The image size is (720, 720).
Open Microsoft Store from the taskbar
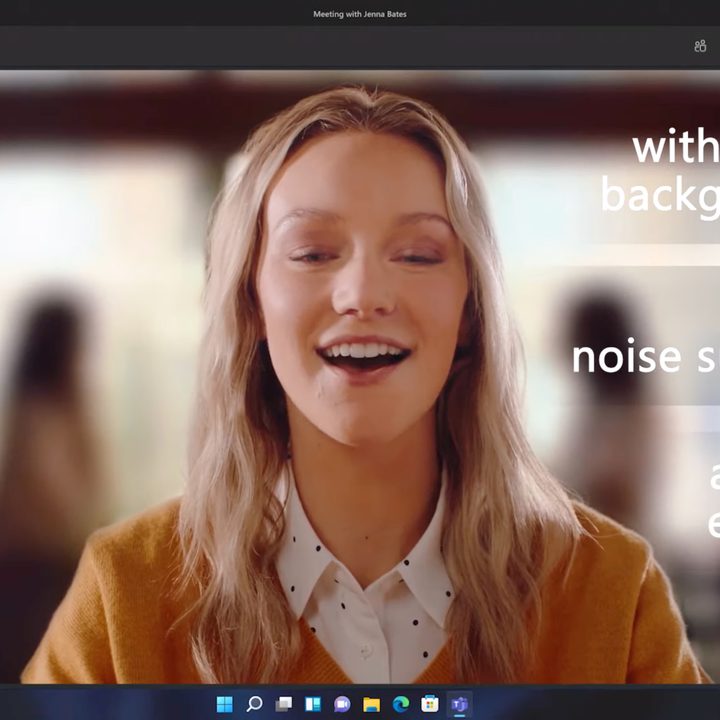coord(430,704)
